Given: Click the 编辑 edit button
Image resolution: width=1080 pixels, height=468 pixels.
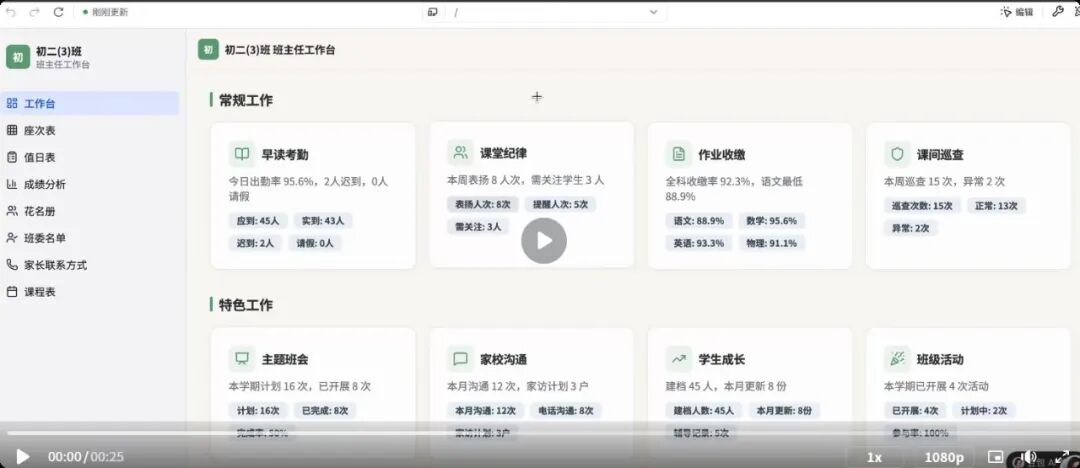Looking at the screenshot, I should pyautogui.click(x=1017, y=12).
